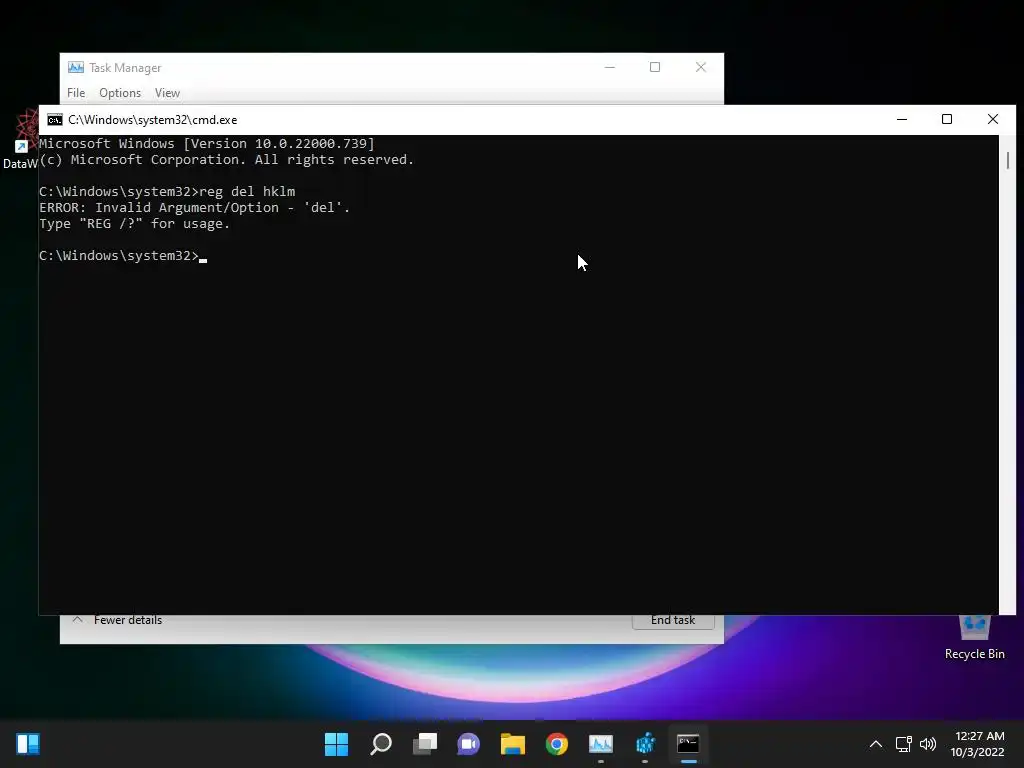Open Task Manager Options menu

coord(120,93)
